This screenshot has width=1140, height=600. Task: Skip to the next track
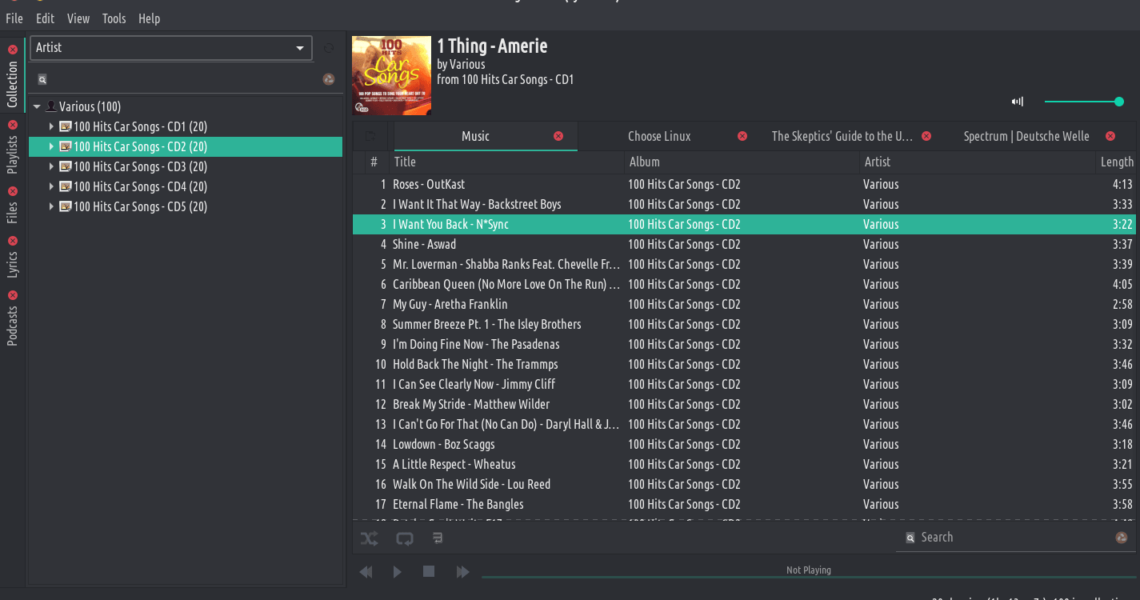click(462, 571)
